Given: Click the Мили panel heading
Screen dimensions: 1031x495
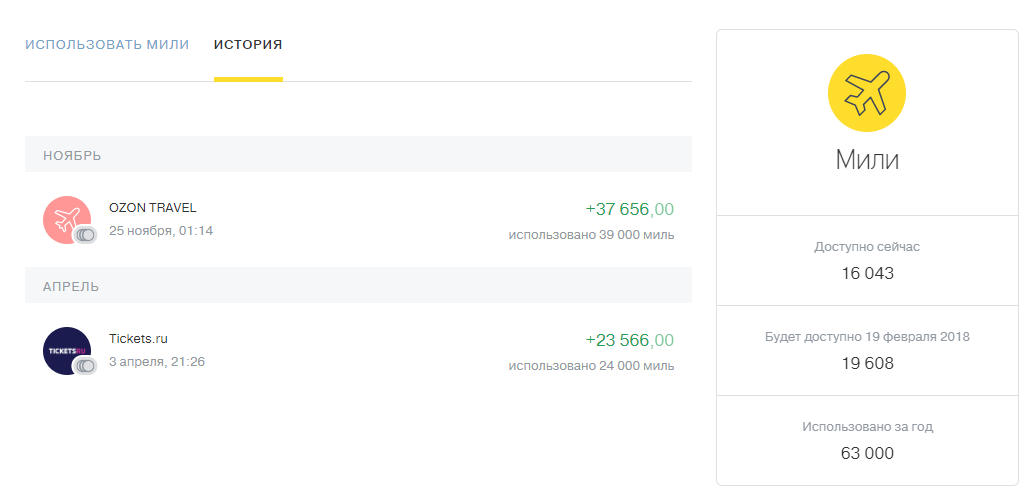Looking at the screenshot, I should coord(867,160).
